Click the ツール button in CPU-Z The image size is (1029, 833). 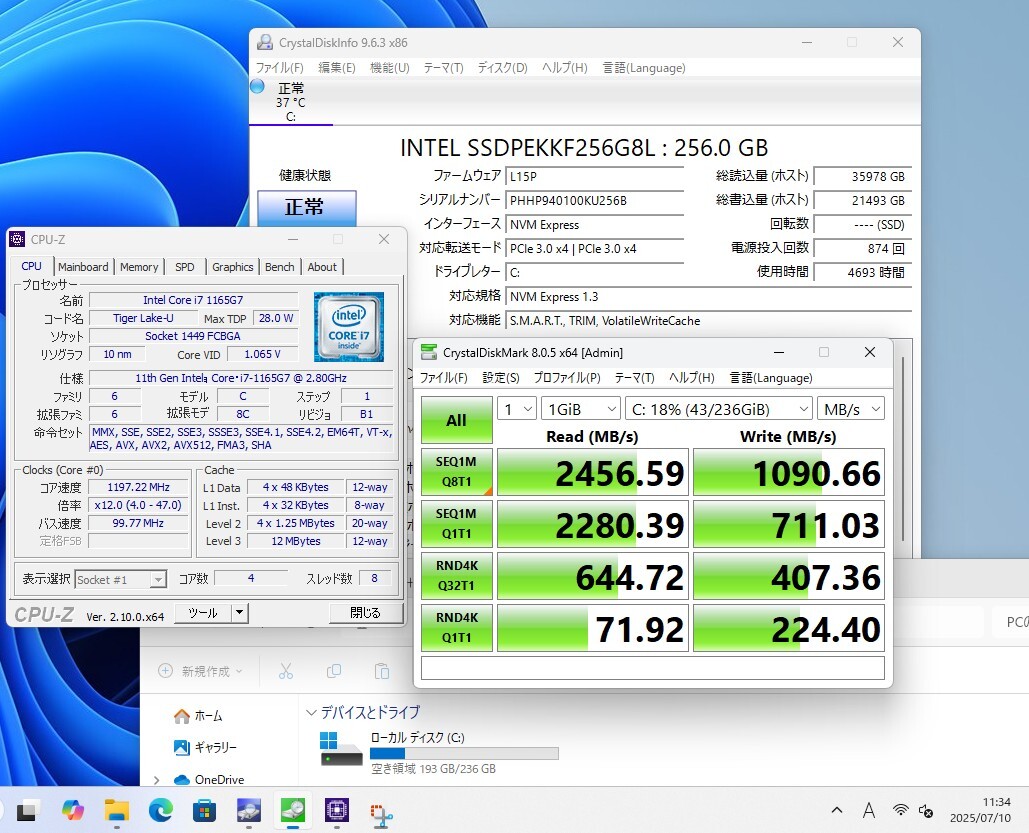(x=203, y=613)
